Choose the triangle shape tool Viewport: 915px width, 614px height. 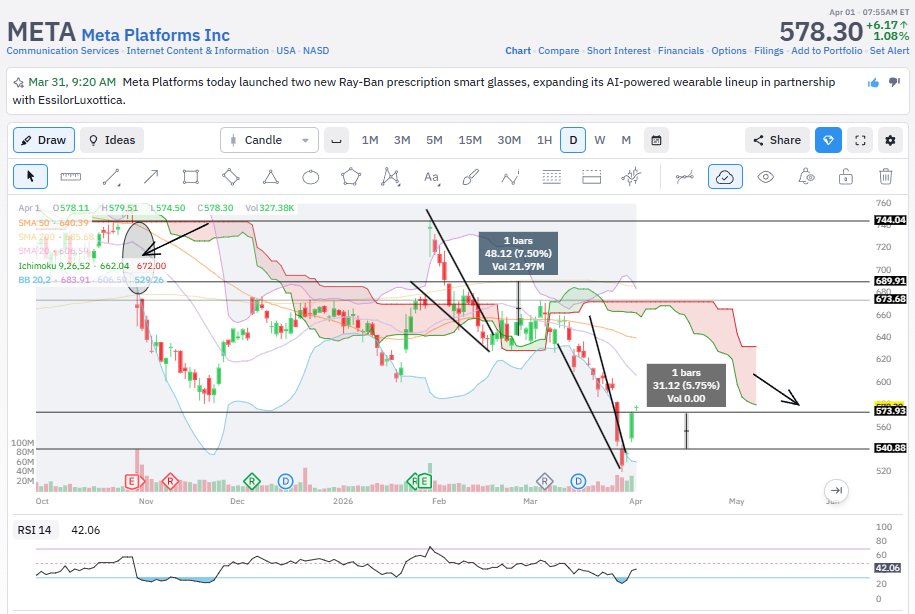pos(271,176)
